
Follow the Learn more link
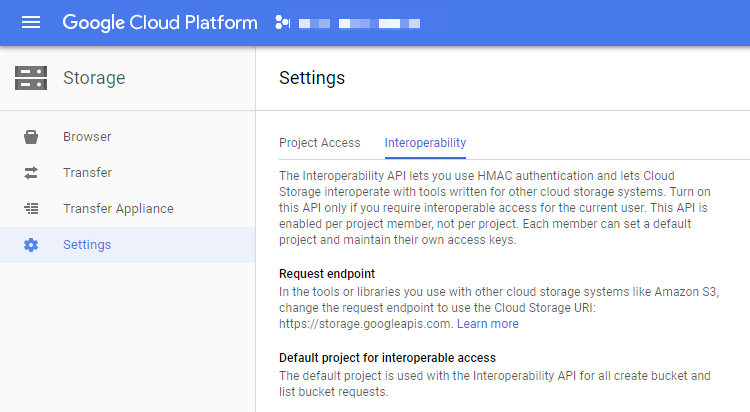pos(488,324)
